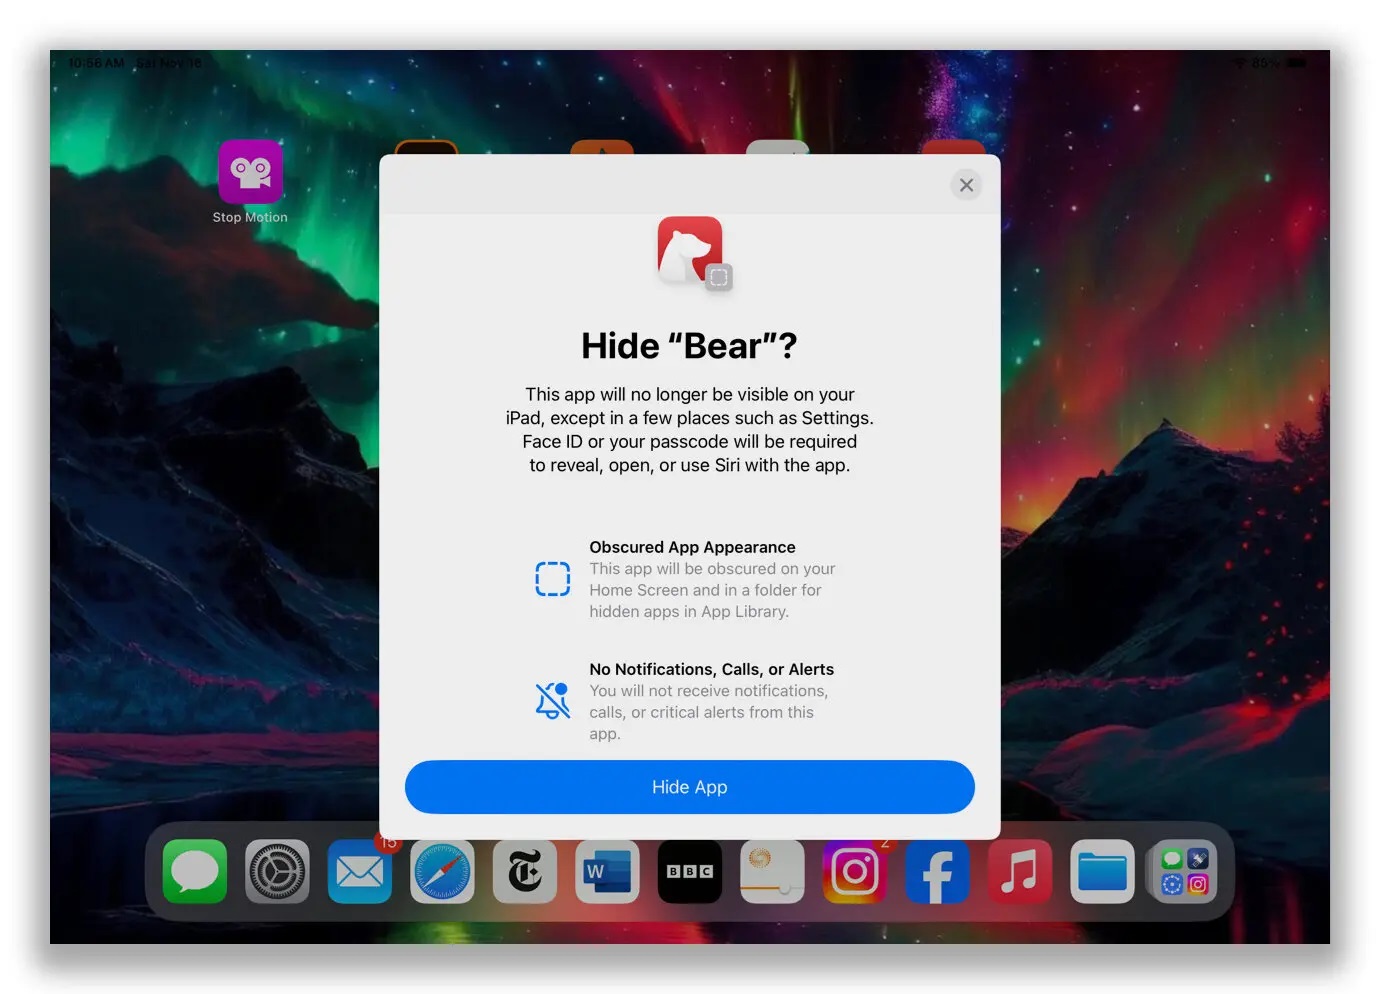The image size is (1380, 994).
Task: Tap the Hide App button
Action: (689, 787)
